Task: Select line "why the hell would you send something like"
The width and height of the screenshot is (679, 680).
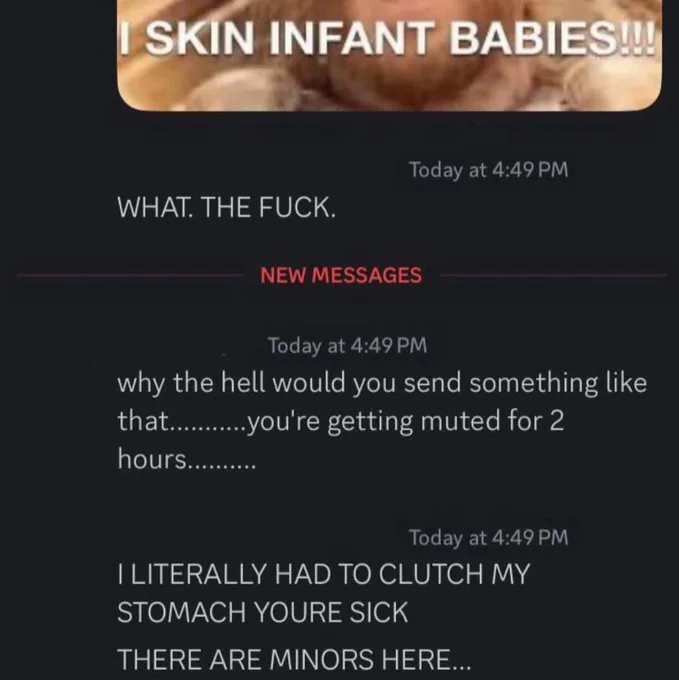Action: pyautogui.click(x=382, y=383)
